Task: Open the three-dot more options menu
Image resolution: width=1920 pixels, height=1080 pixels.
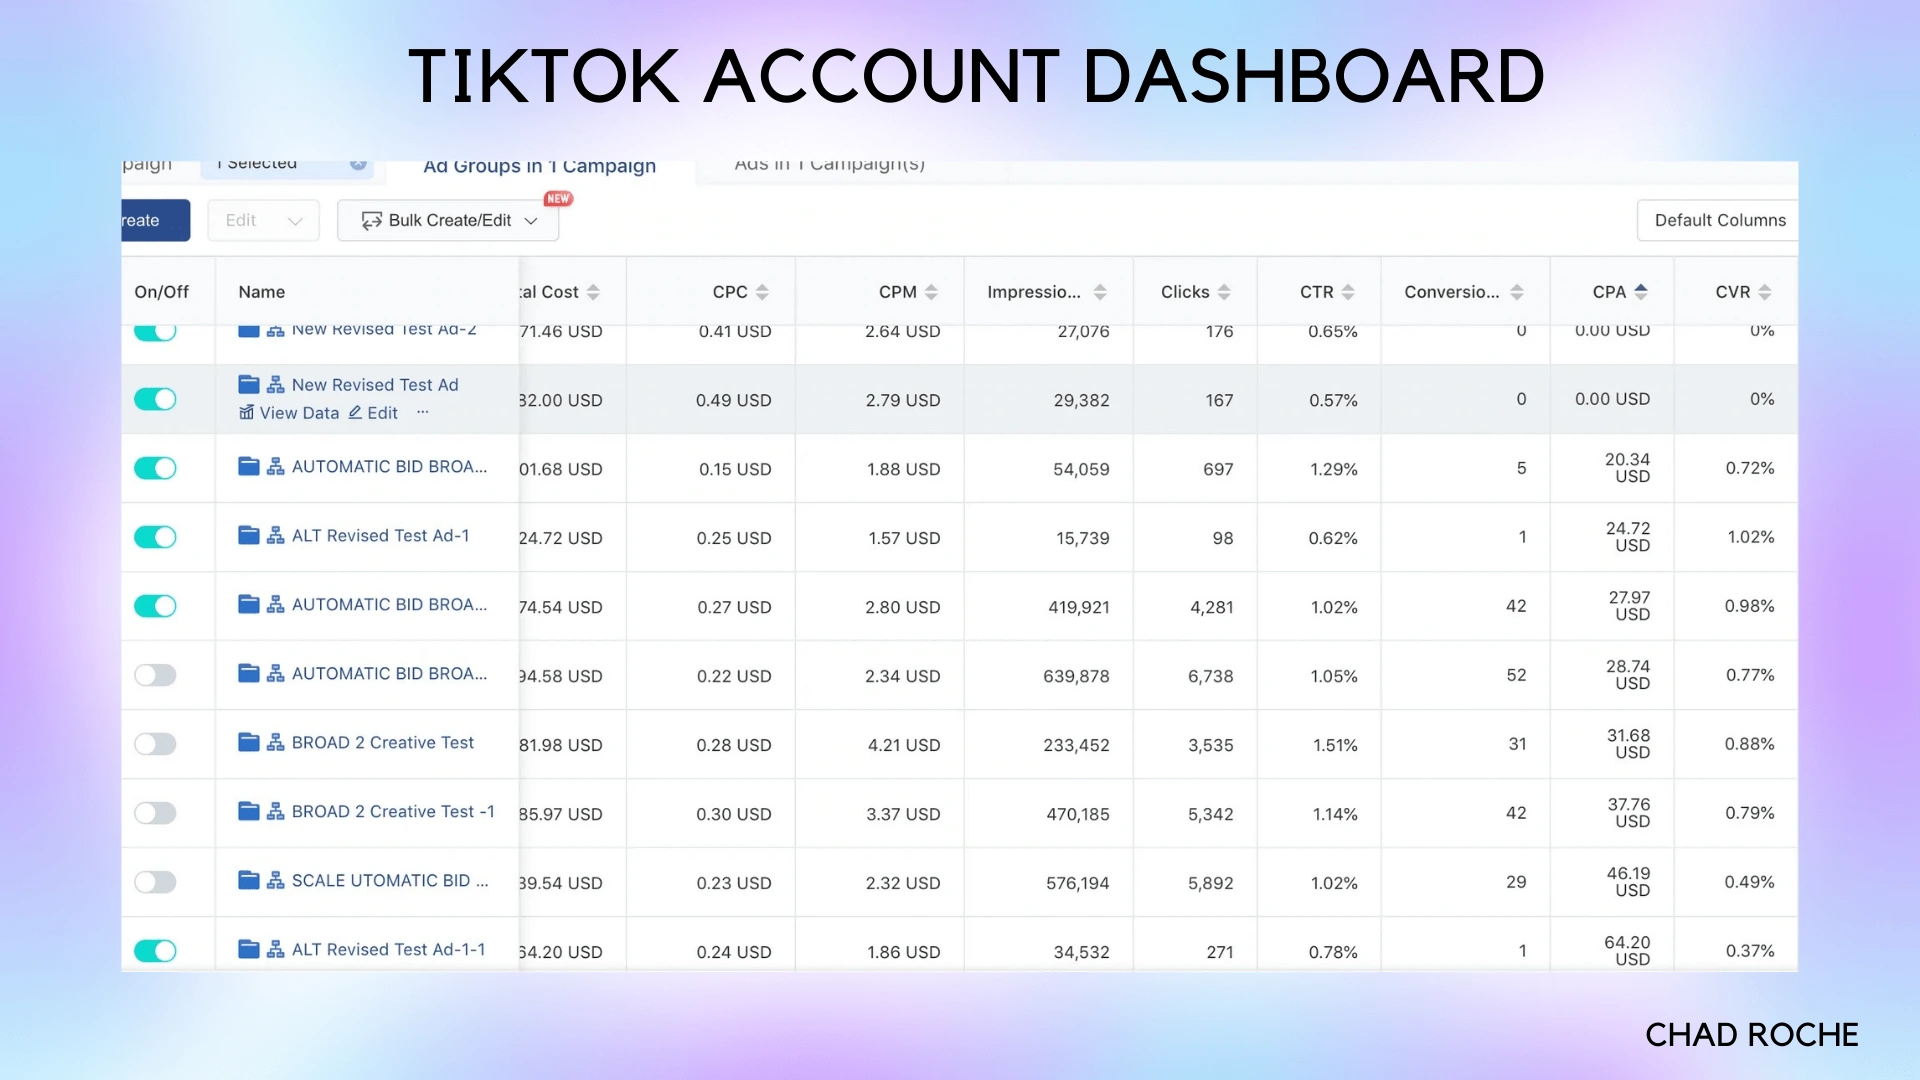Action: click(x=422, y=413)
